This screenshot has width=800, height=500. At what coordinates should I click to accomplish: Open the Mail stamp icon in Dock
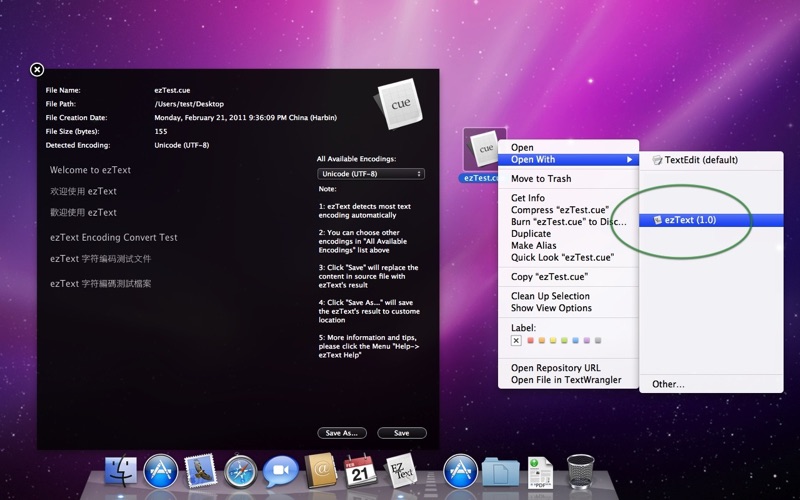(200, 471)
